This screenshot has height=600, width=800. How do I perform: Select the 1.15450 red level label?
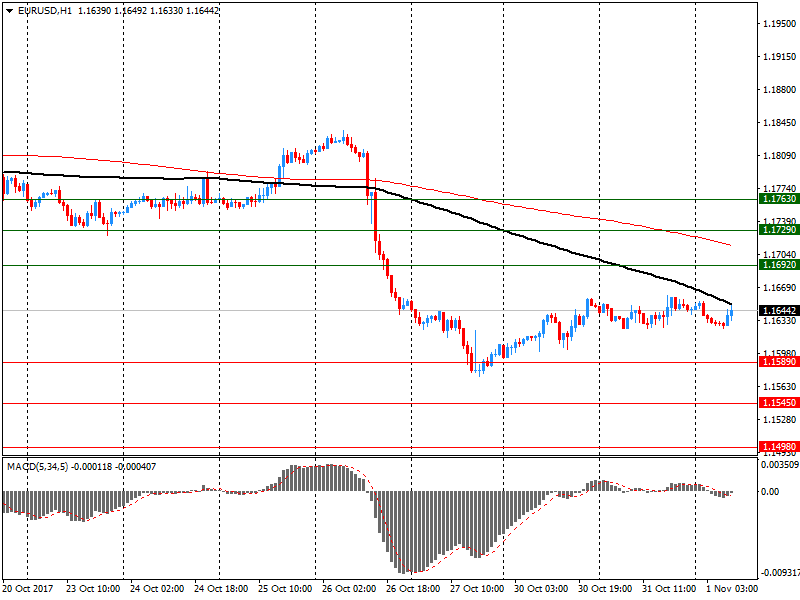click(x=779, y=403)
